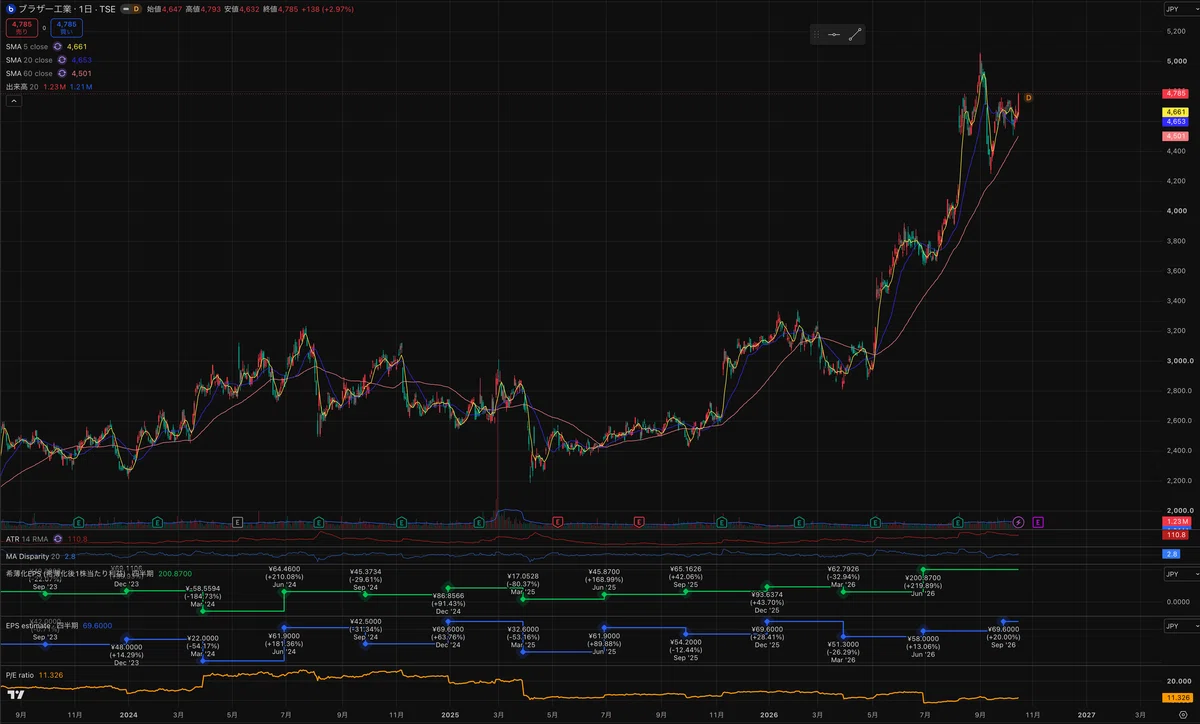Select the MA Disparity 20 legend

[x=31, y=555]
